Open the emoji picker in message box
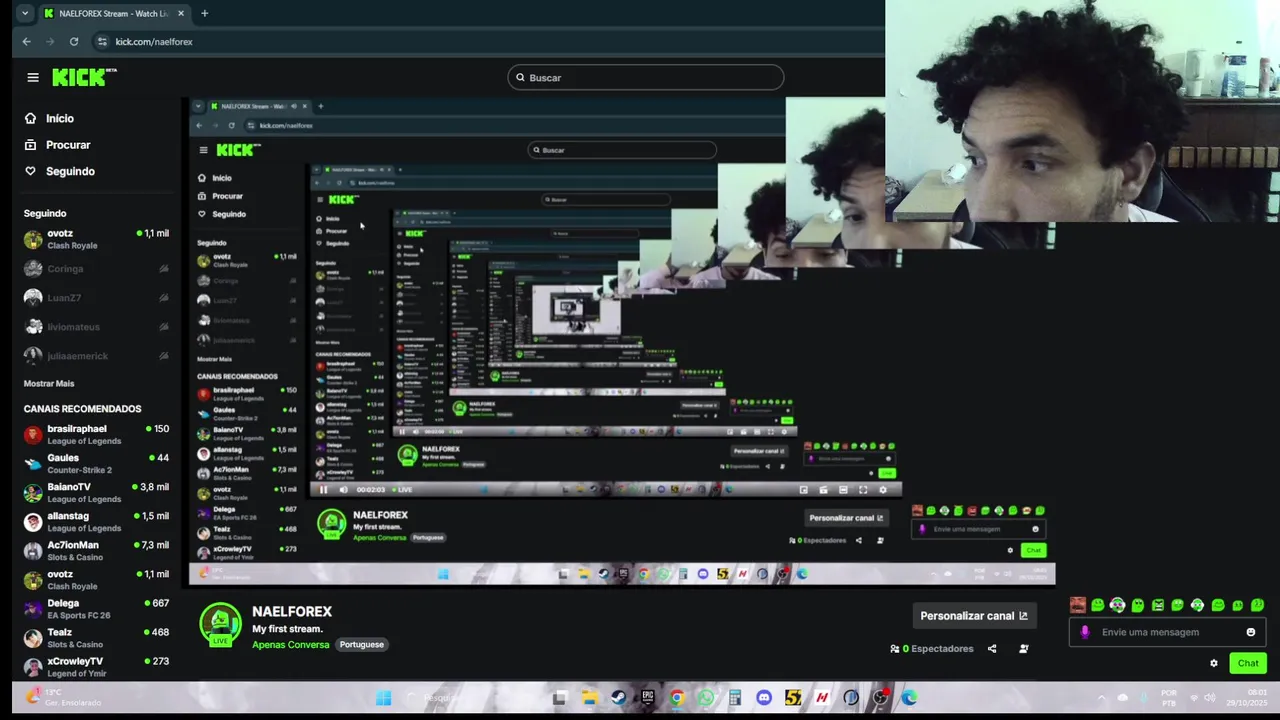This screenshot has width=1280, height=720. (x=1251, y=632)
